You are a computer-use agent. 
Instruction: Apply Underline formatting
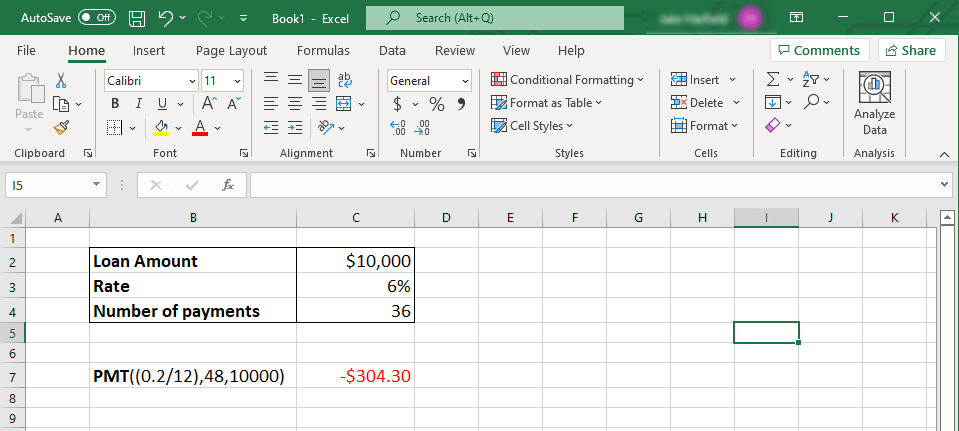point(162,103)
